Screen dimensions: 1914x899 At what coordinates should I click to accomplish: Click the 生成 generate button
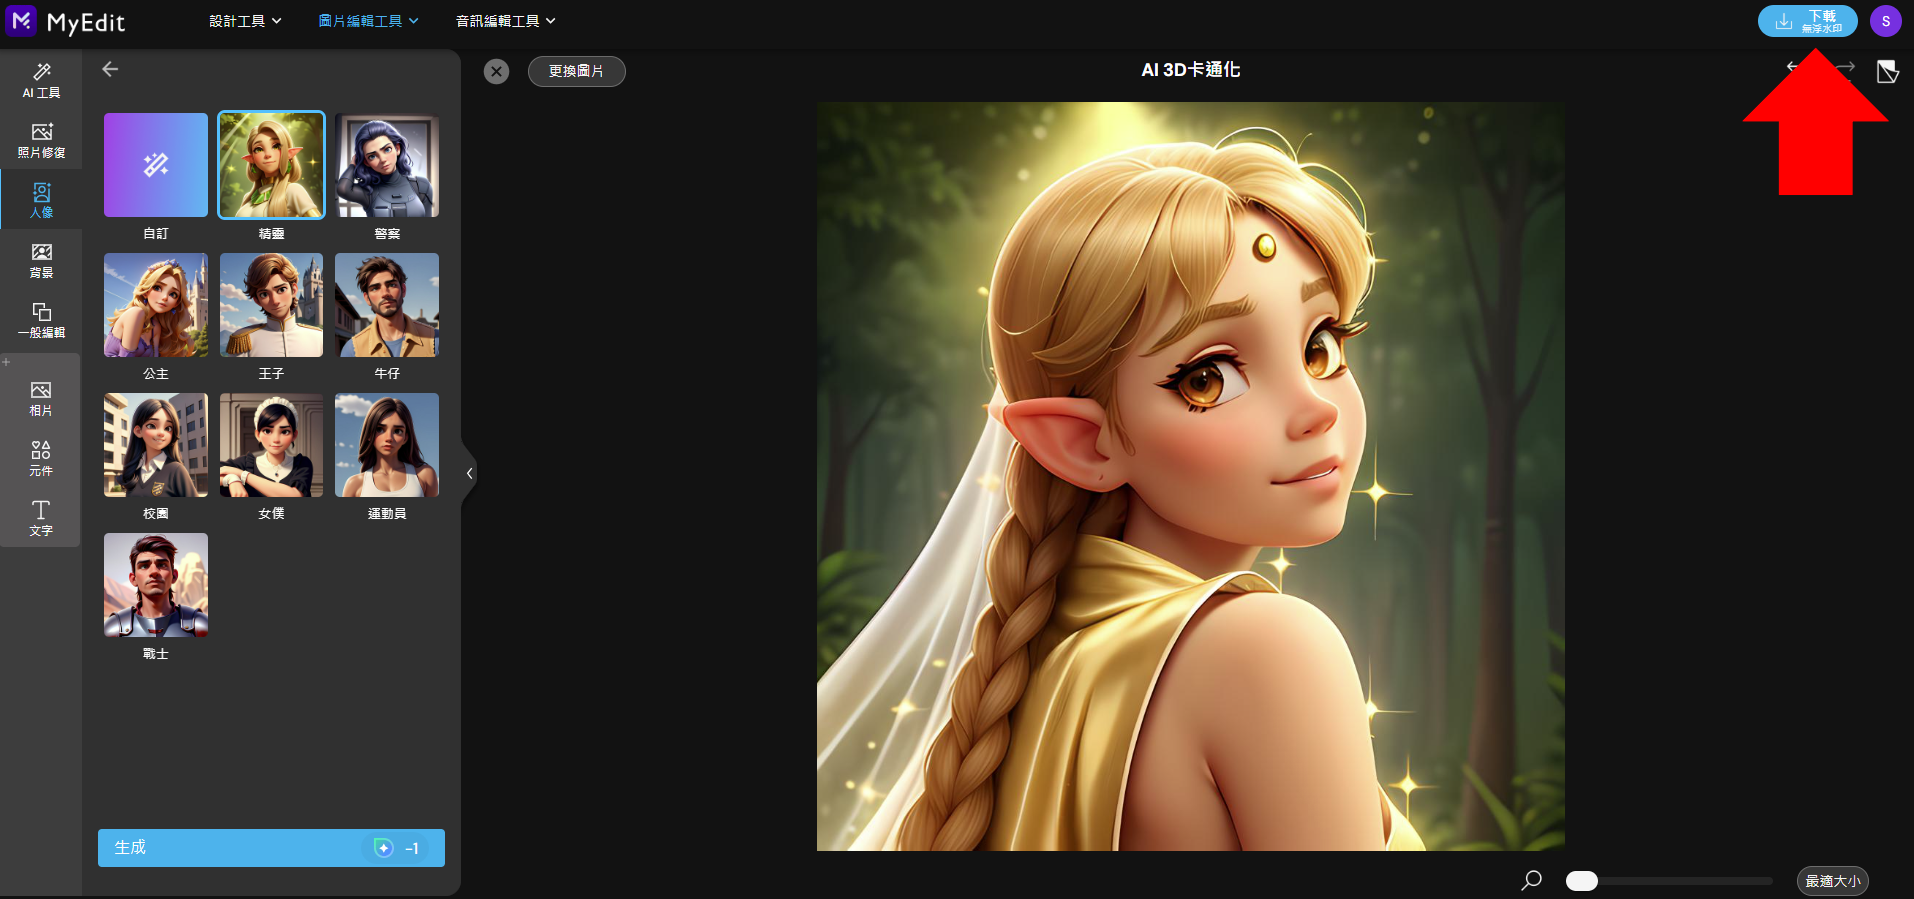pos(271,848)
